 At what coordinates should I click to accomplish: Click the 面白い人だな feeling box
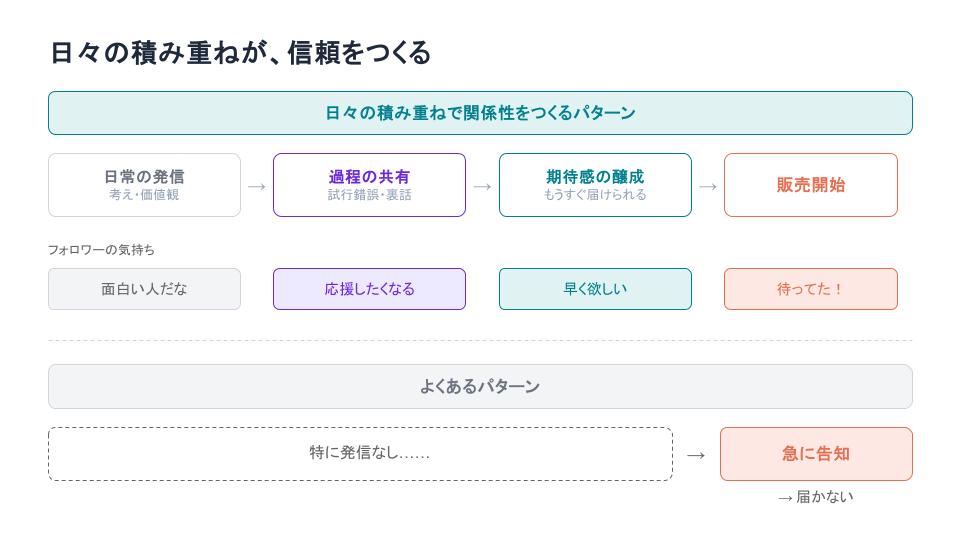[144, 289]
